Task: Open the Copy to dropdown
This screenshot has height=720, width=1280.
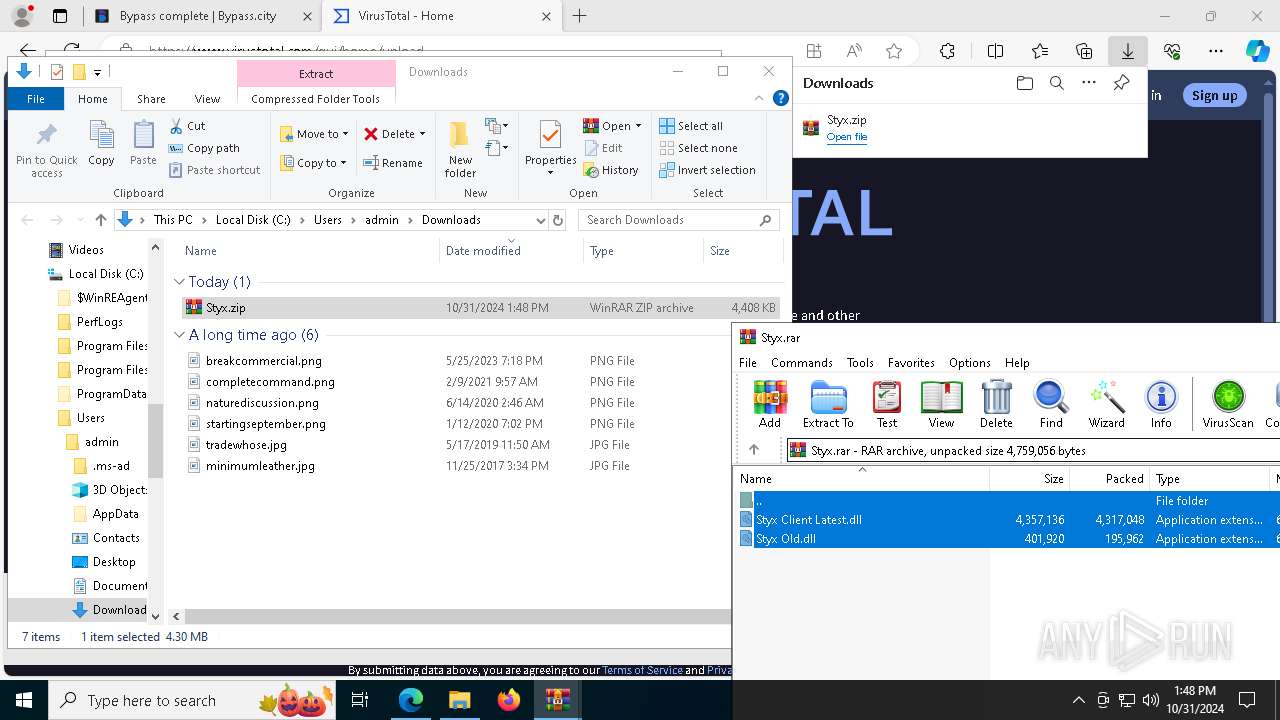Action: click(313, 163)
